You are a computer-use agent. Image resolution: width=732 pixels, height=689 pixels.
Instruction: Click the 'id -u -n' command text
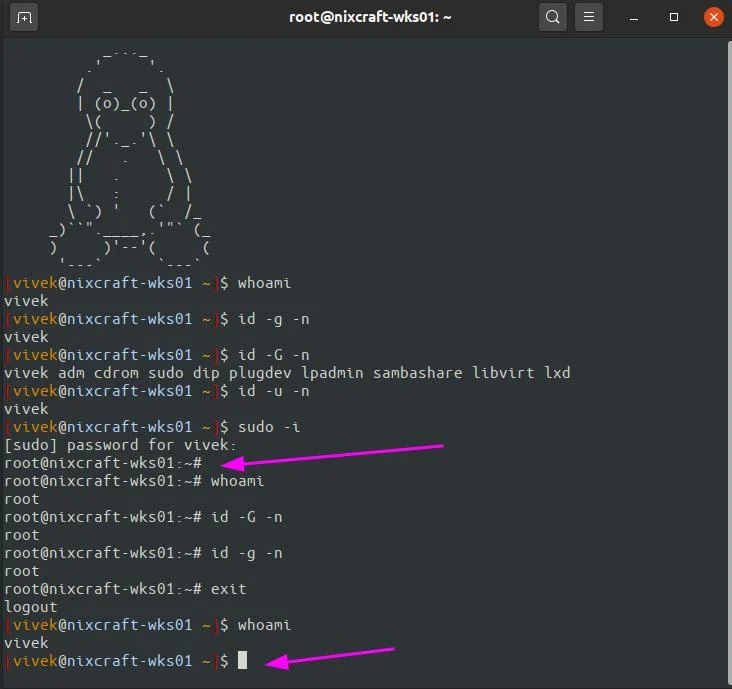click(x=274, y=391)
